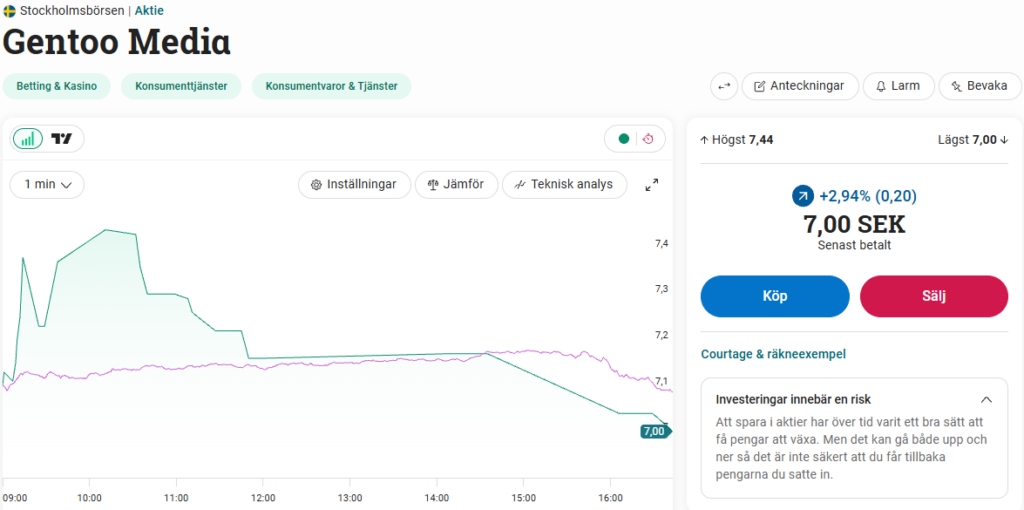Open the Teknisk analys tool
1024x510 pixels.
(563, 185)
